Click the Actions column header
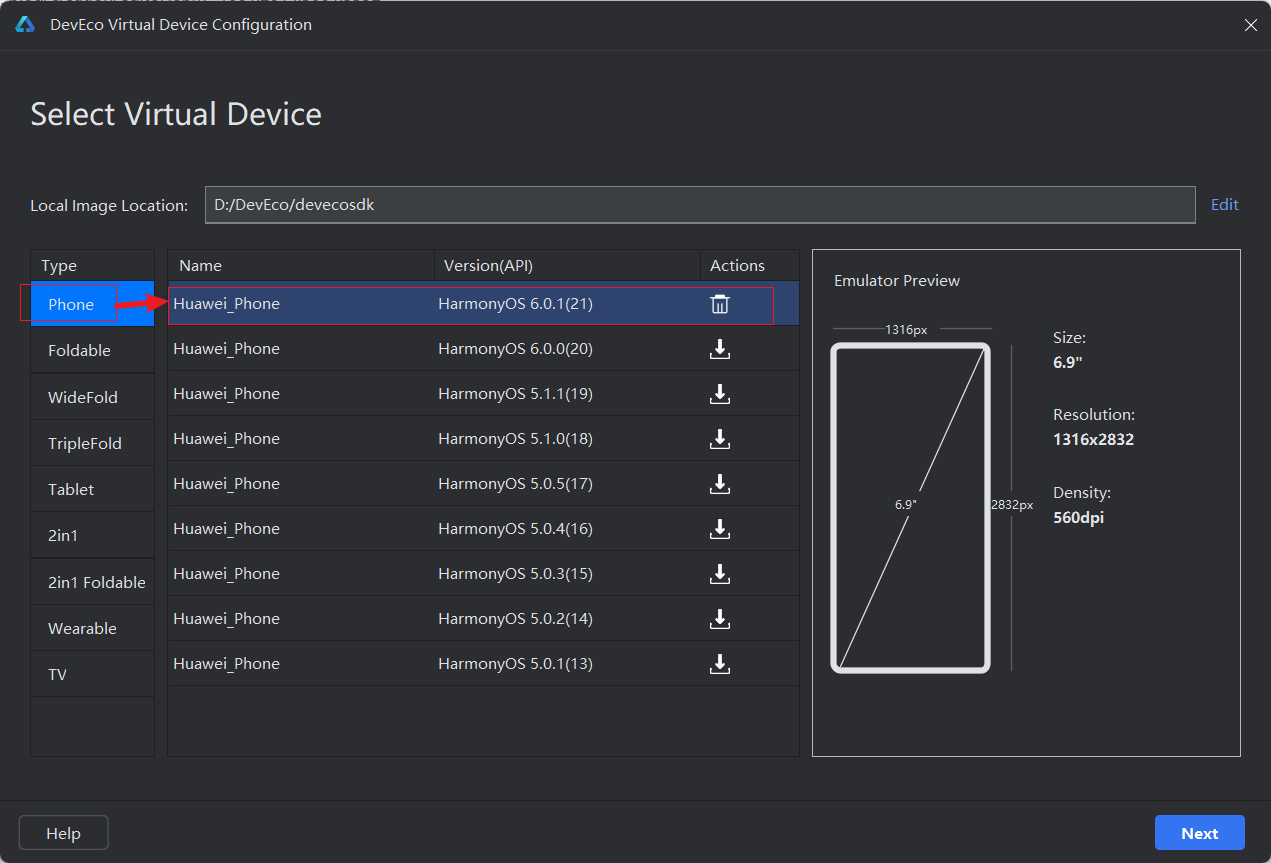 (750, 265)
